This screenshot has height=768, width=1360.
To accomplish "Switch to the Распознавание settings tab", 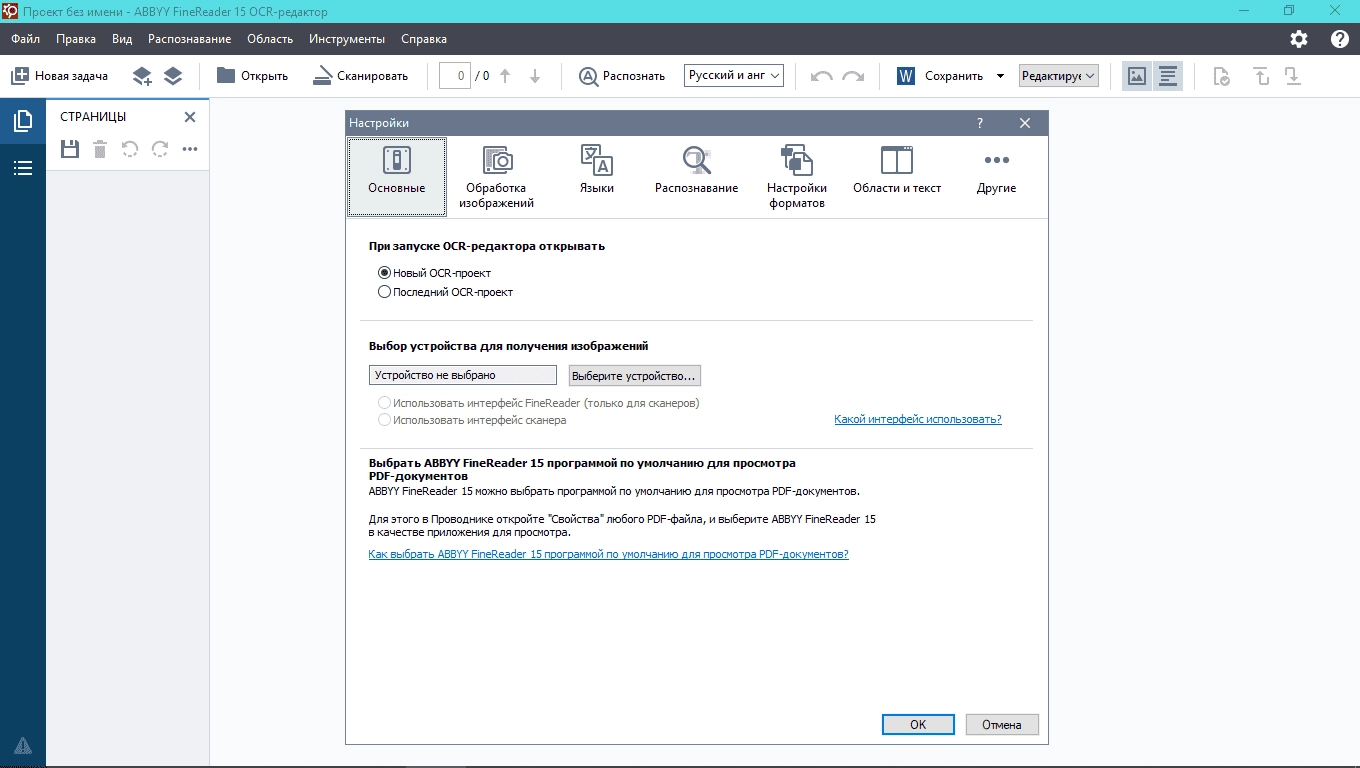I will click(697, 176).
